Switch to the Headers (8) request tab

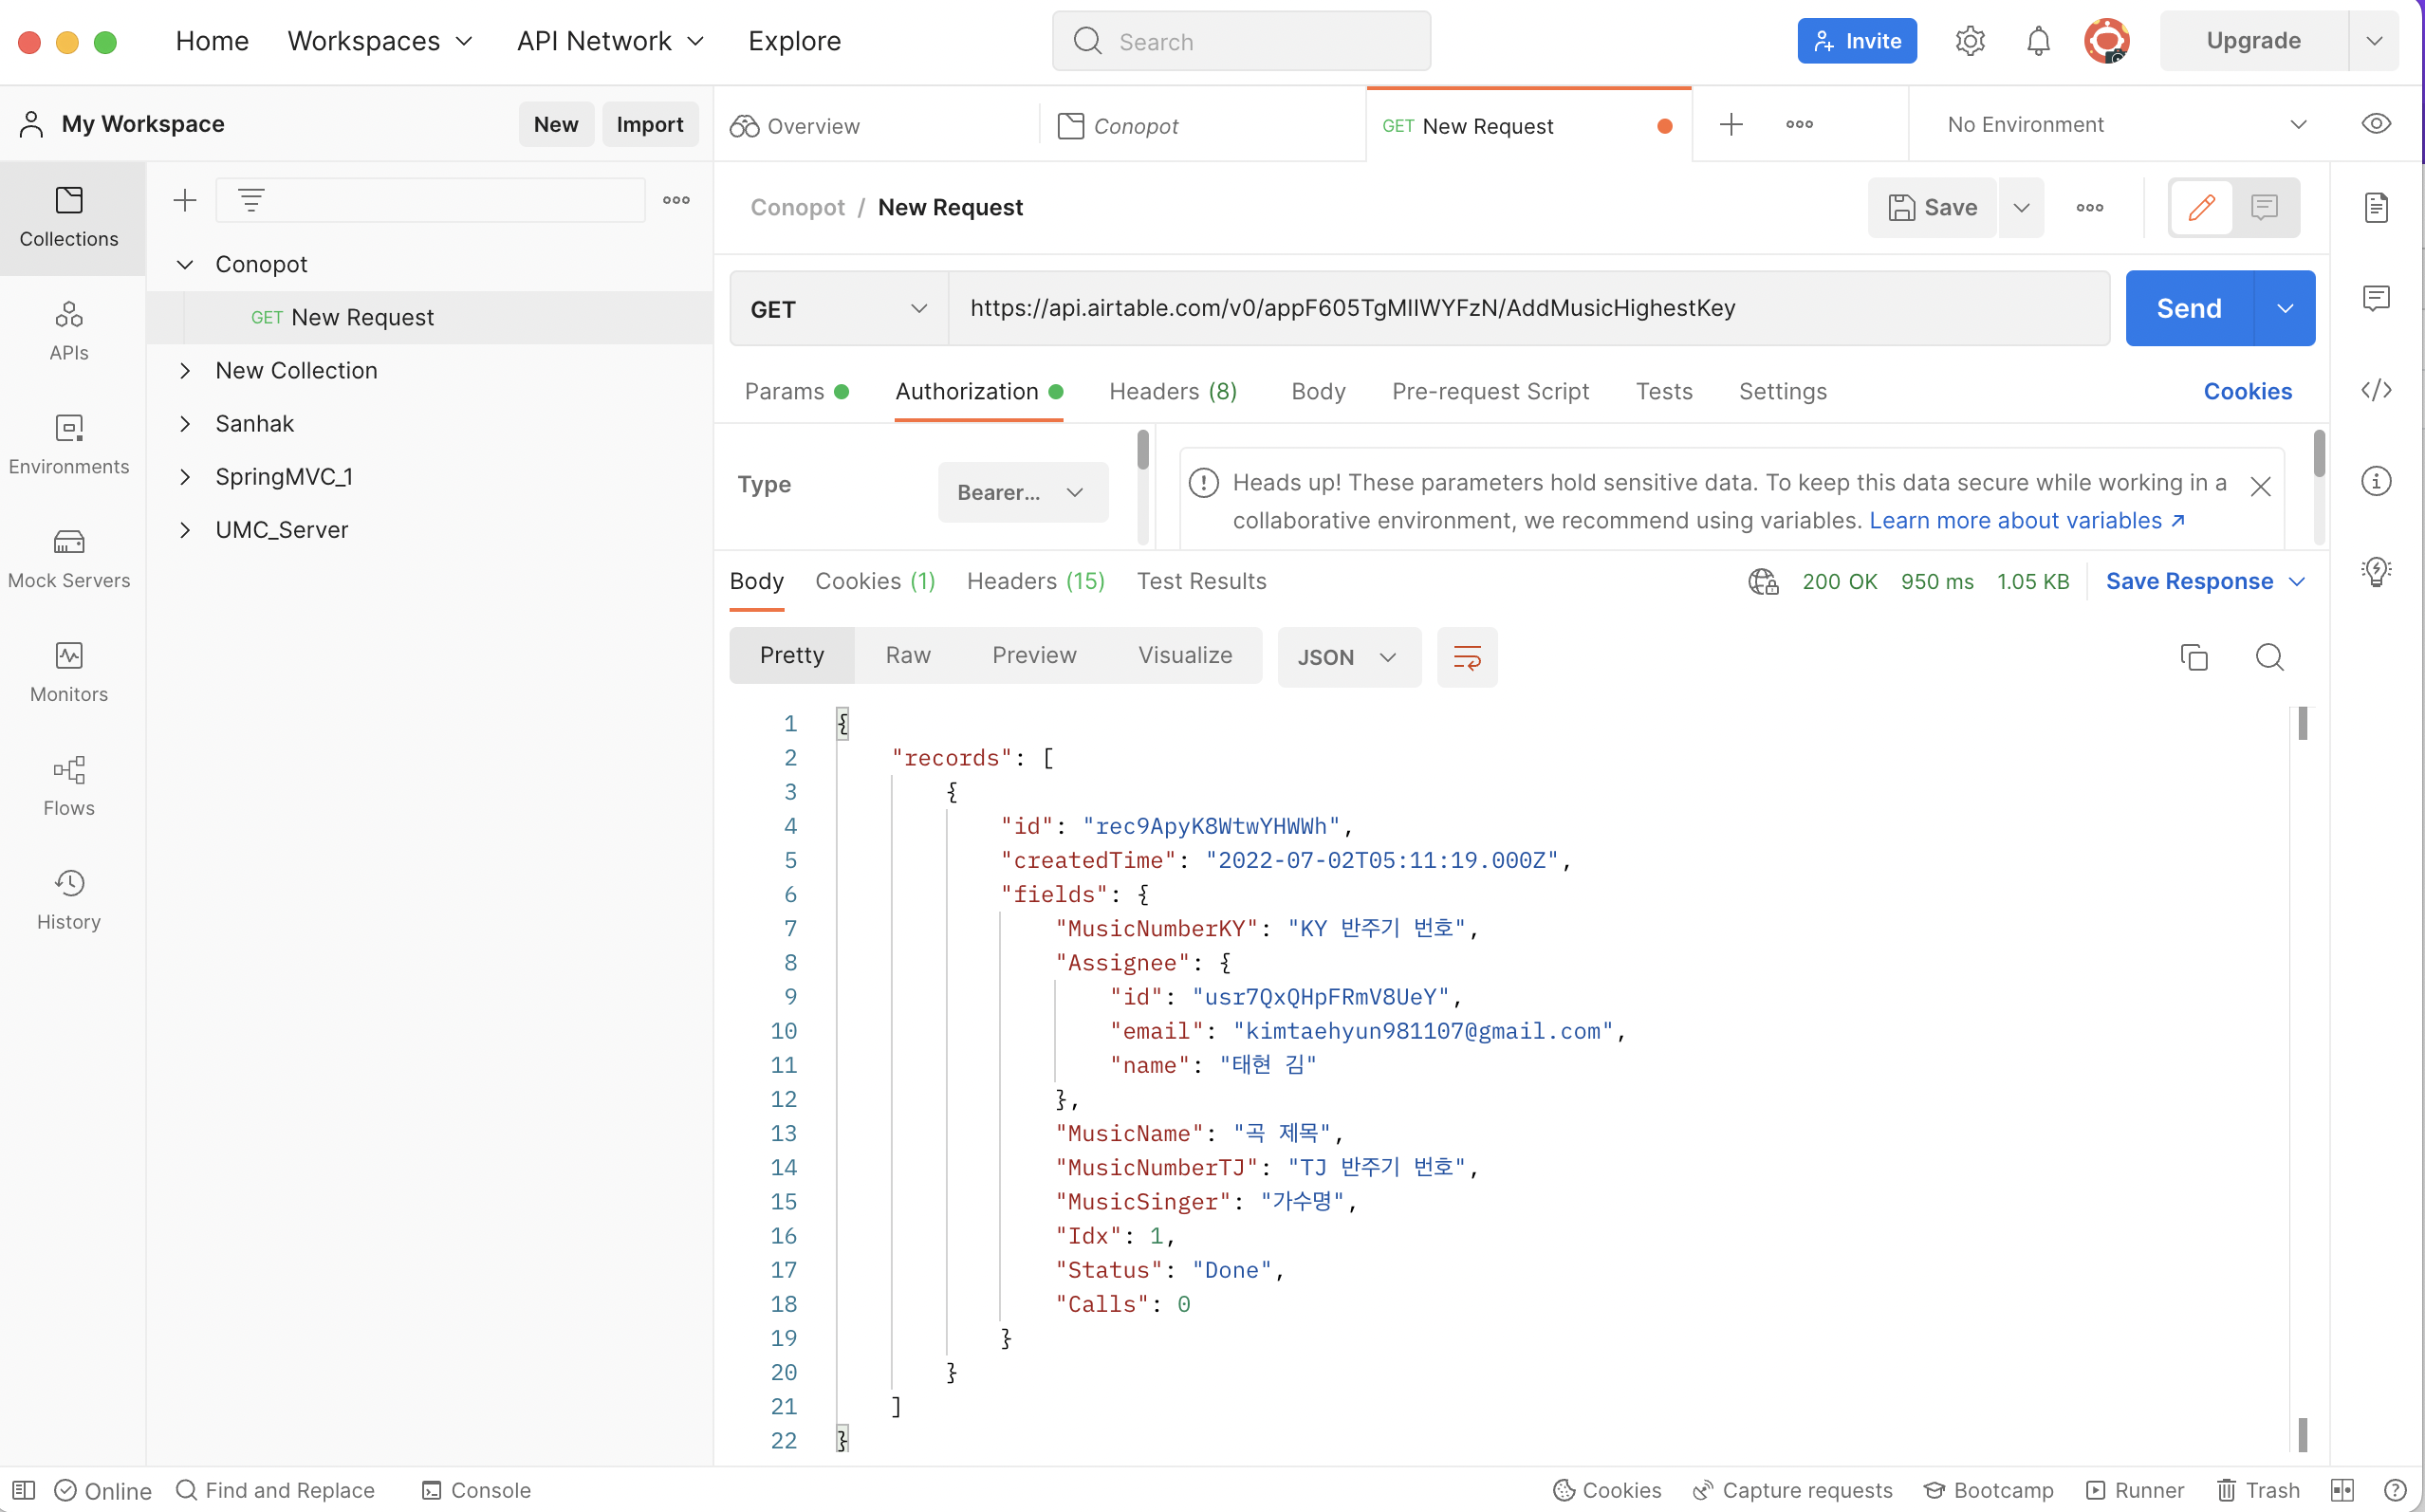(1173, 392)
